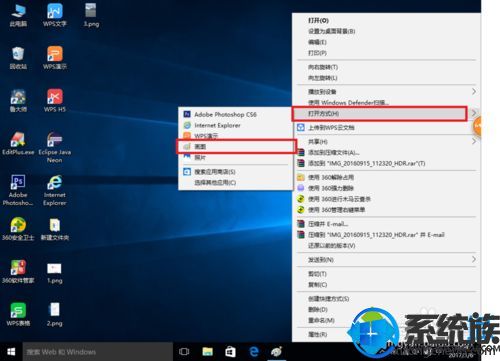
Task: Choose 向右旋转(T) to rotate right
Action: (387, 67)
